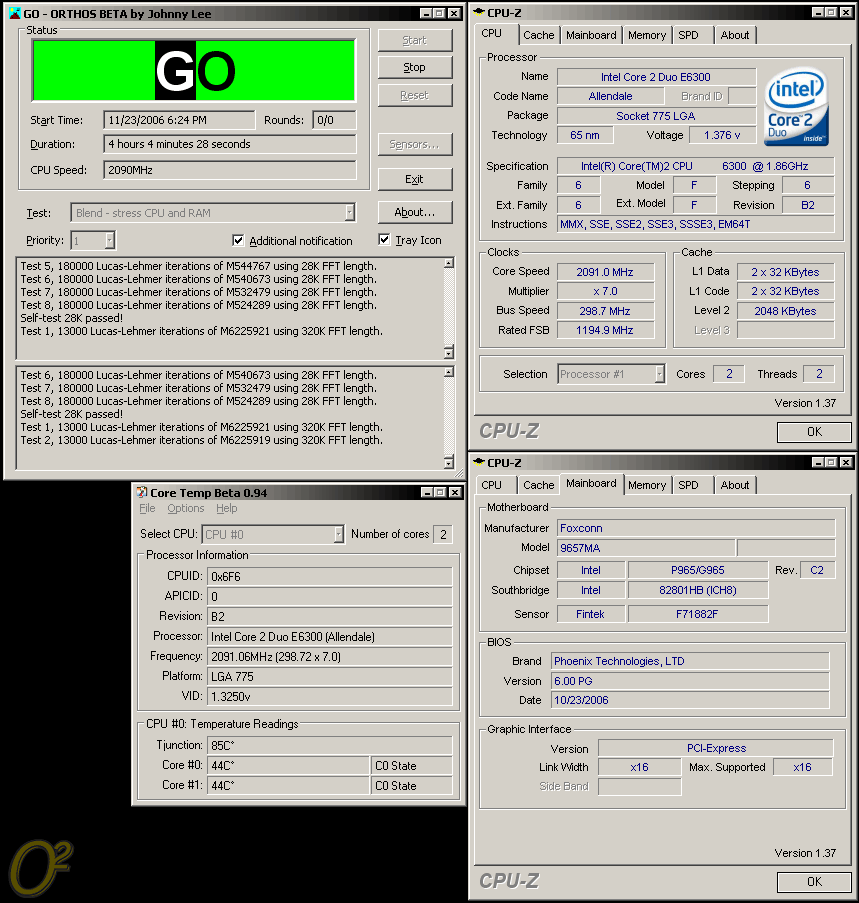Click the Core Temp title bar icon
Viewport: 859px width, 903px height.
tap(142, 492)
